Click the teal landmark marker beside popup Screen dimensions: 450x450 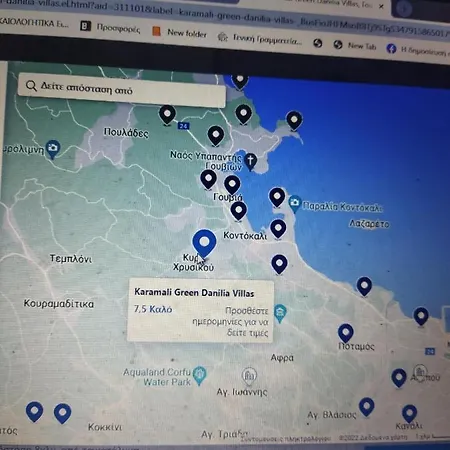[x=280, y=313]
